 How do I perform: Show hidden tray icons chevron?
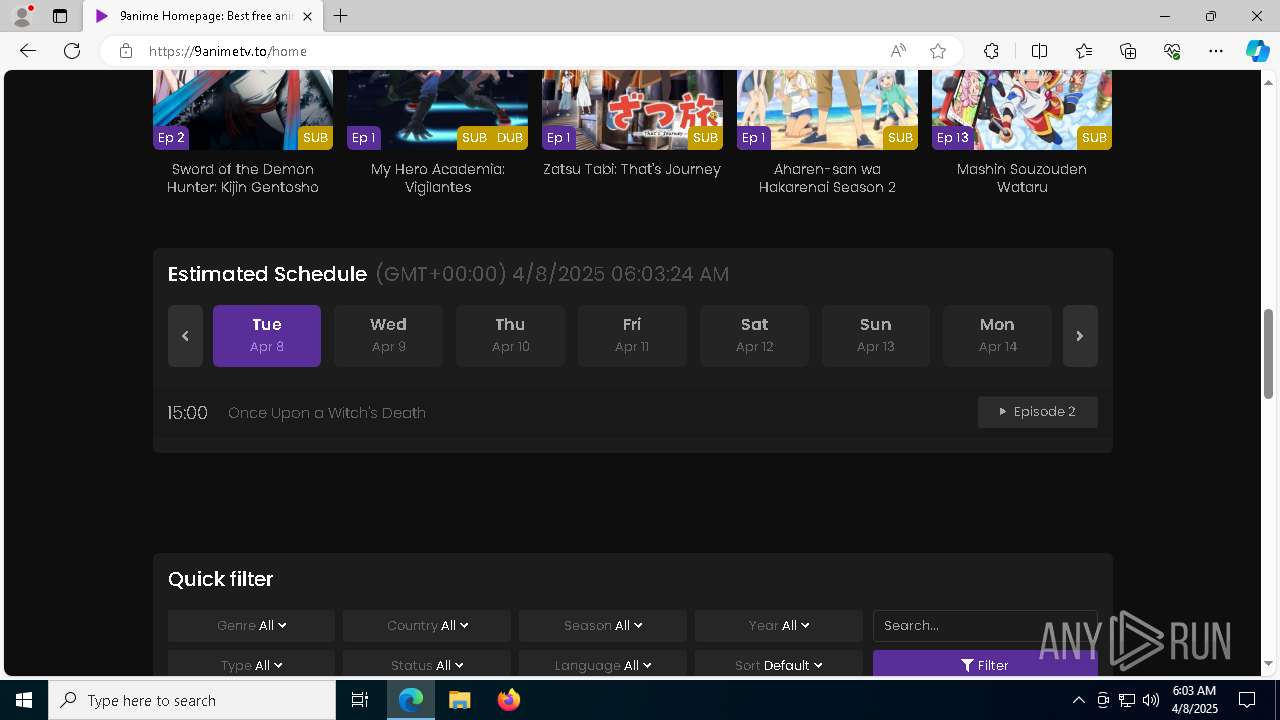[1078, 700]
